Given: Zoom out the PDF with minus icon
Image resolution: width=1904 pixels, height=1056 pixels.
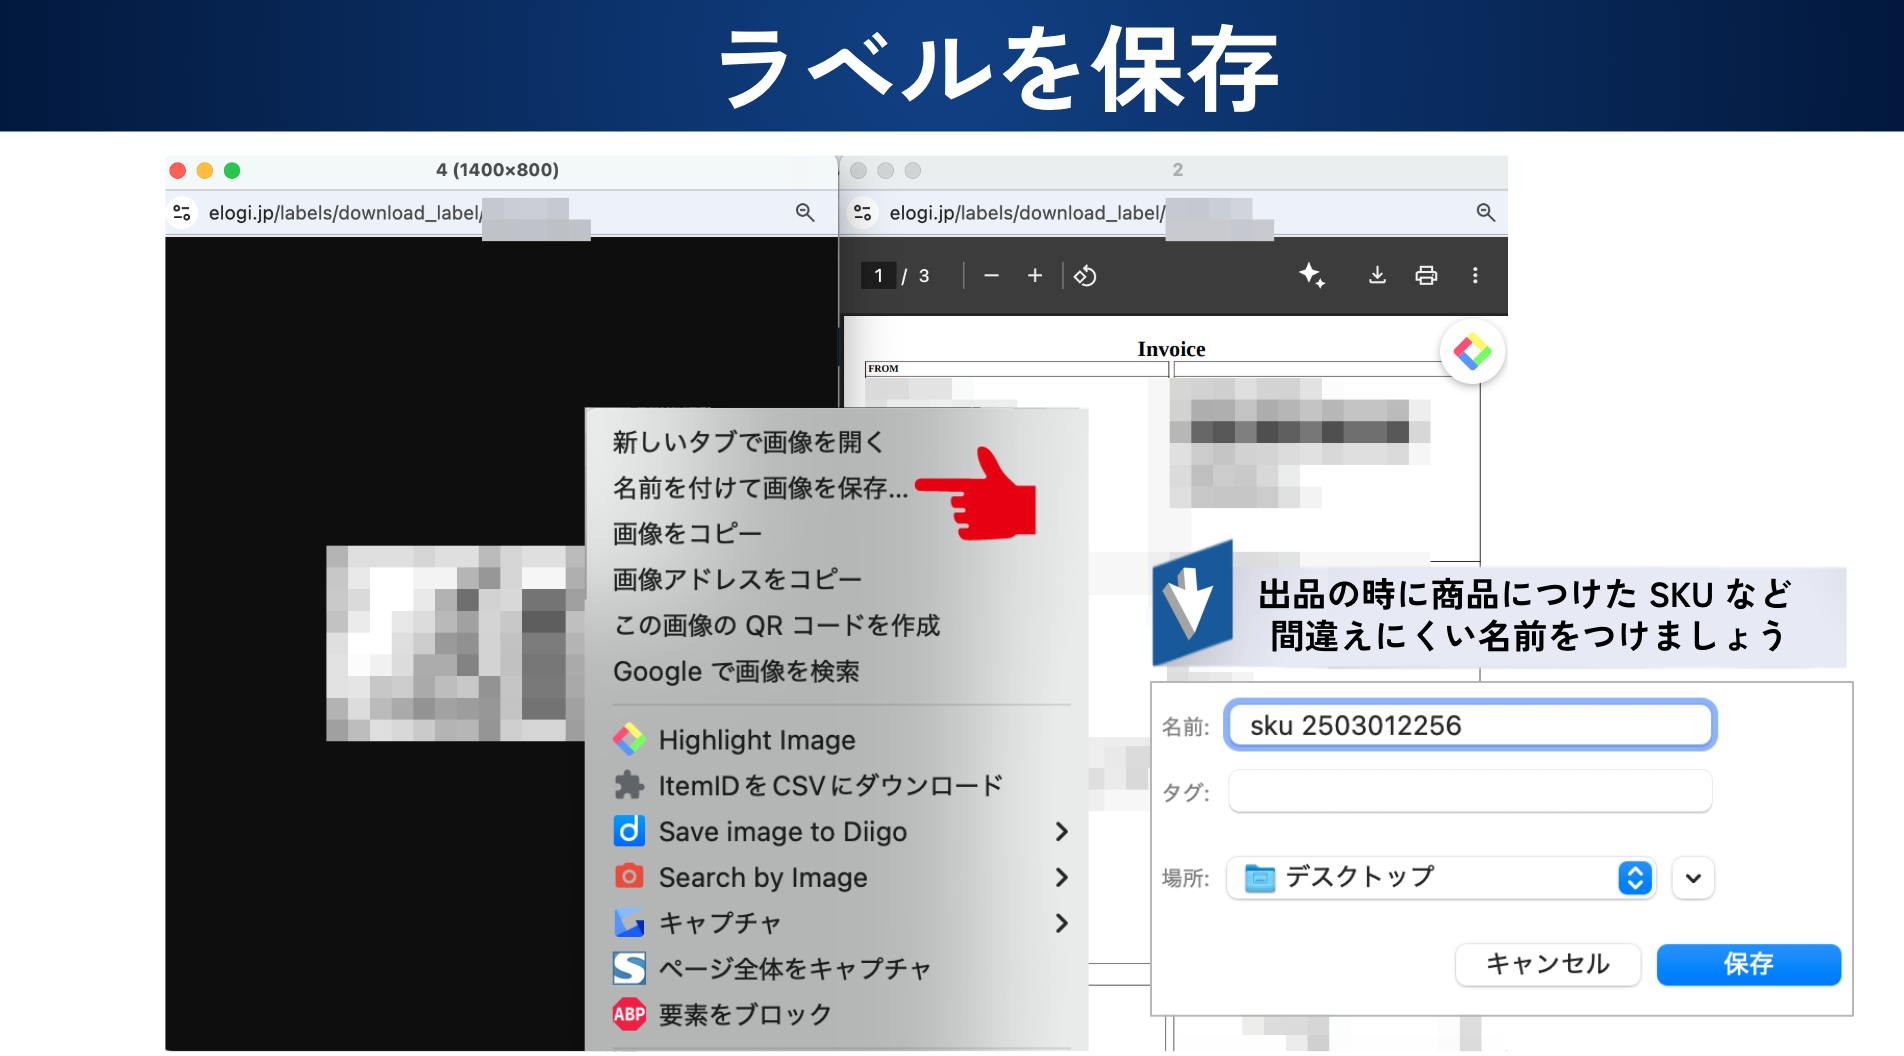Looking at the screenshot, I should pyautogui.click(x=991, y=276).
